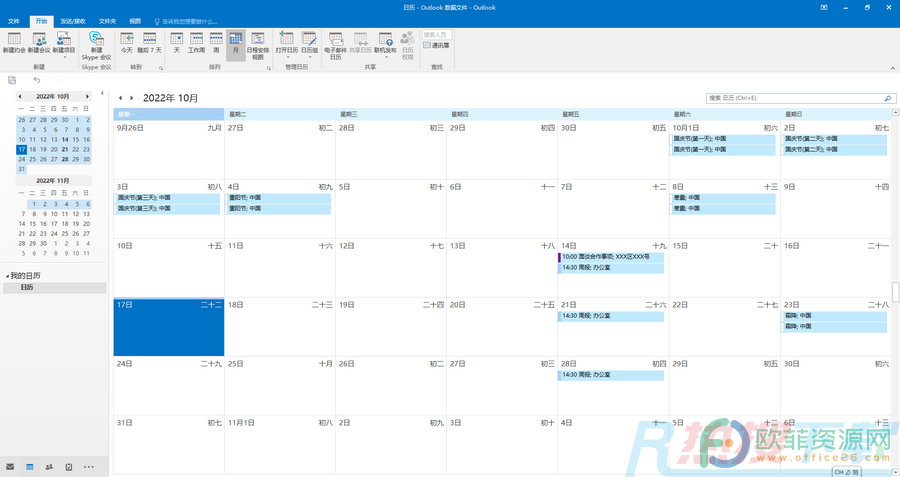This screenshot has width=900, height=477.
Task: Expand the 日历组 dropdown arrow
Action: (309, 57)
